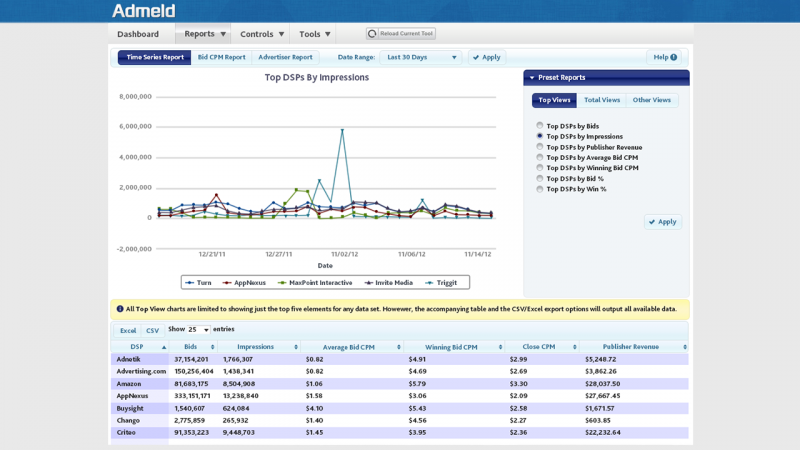This screenshot has width=800, height=450.
Task: Select Top DSPs by Publisher Revenue
Action: pyautogui.click(x=539, y=147)
